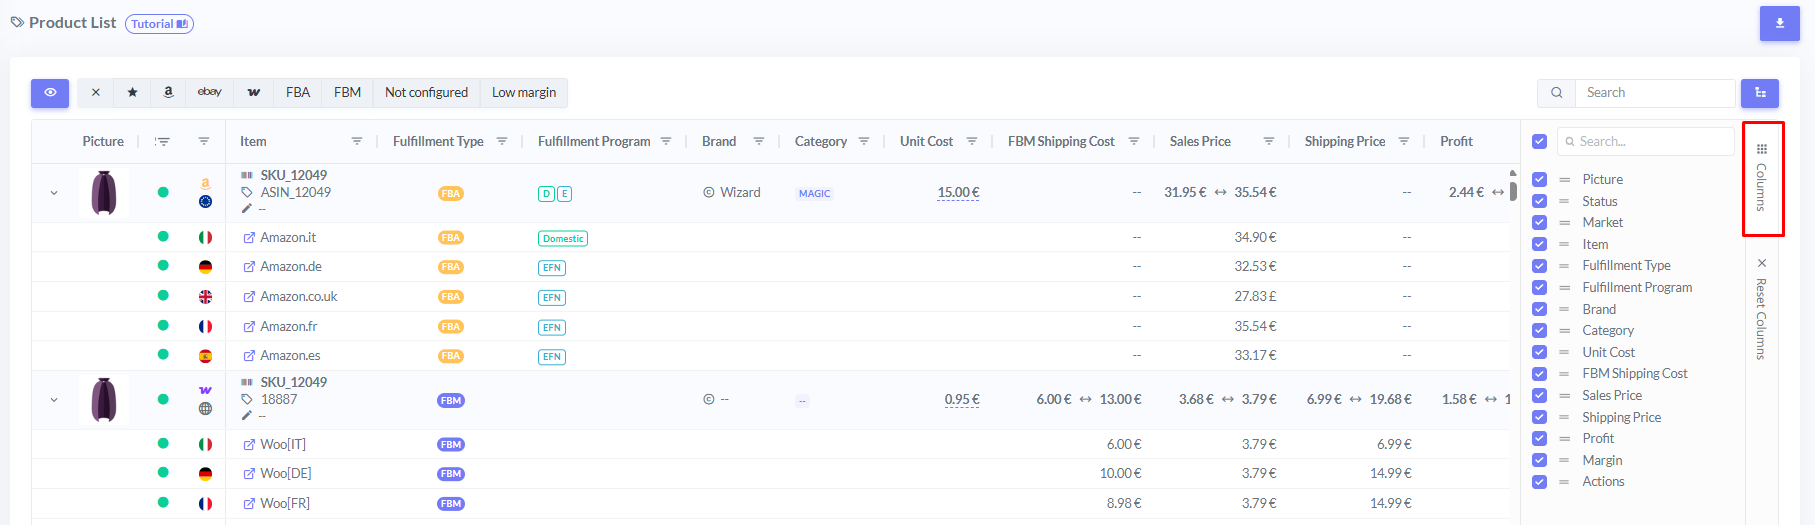1815x525 pixels.
Task: Click the edit pencil under ASIN_12049
Action: pyautogui.click(x=247, y=209)
